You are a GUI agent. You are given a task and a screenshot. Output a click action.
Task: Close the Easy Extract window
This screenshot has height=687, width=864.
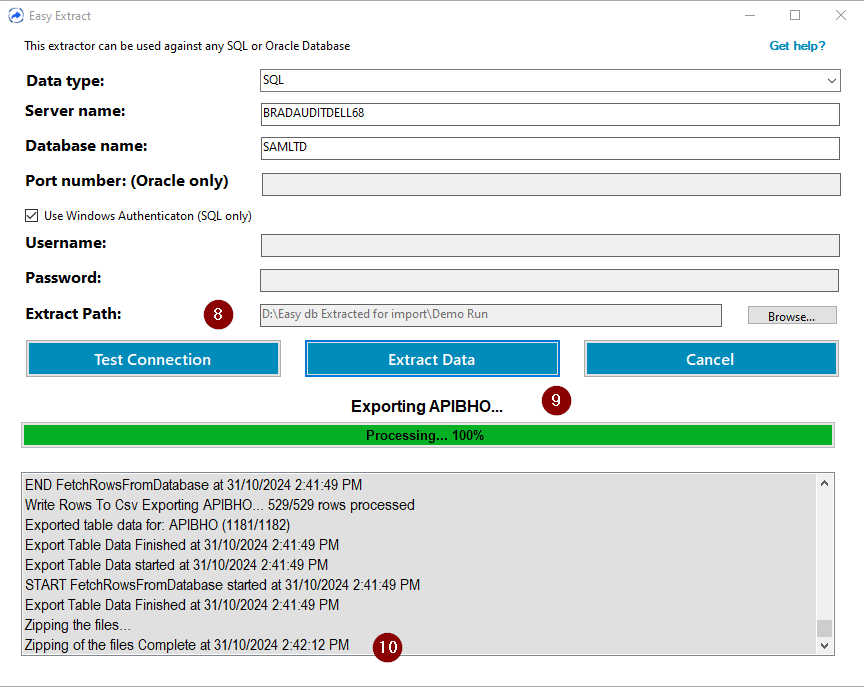click(840, 16)
